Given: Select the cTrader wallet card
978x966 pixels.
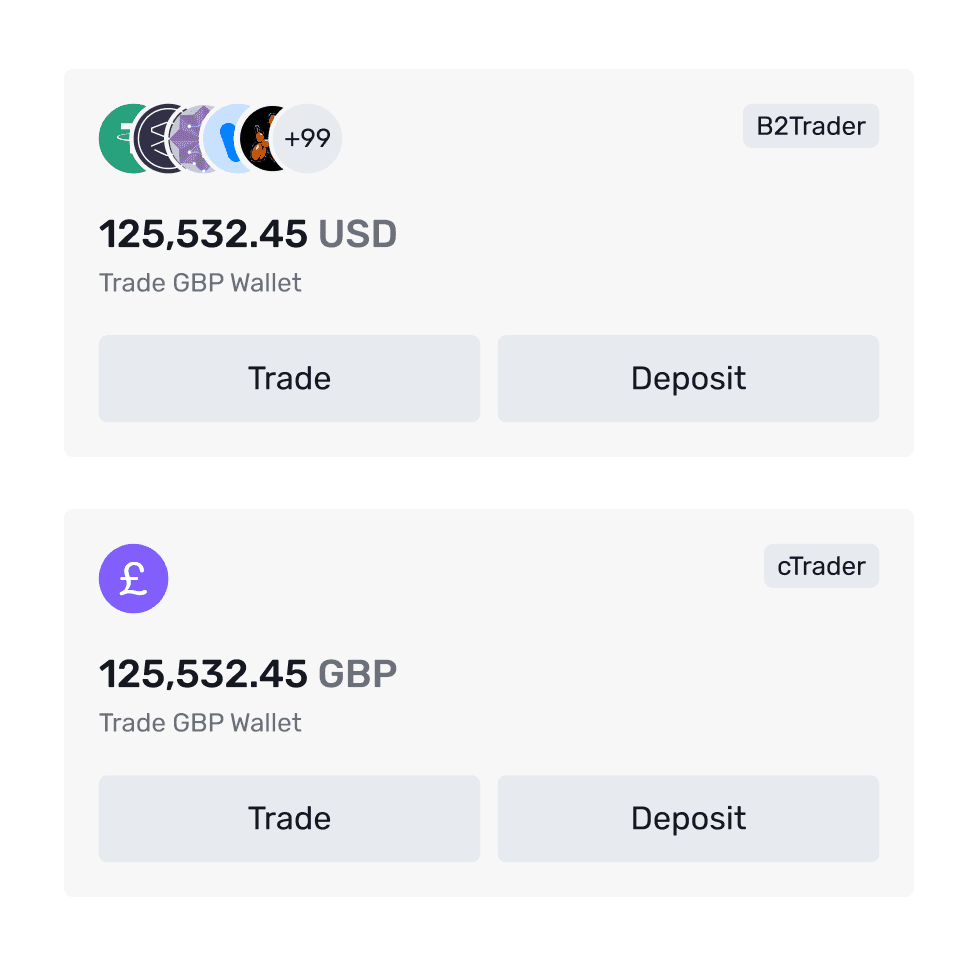Looking at the screenshot, I should (489, 700).
